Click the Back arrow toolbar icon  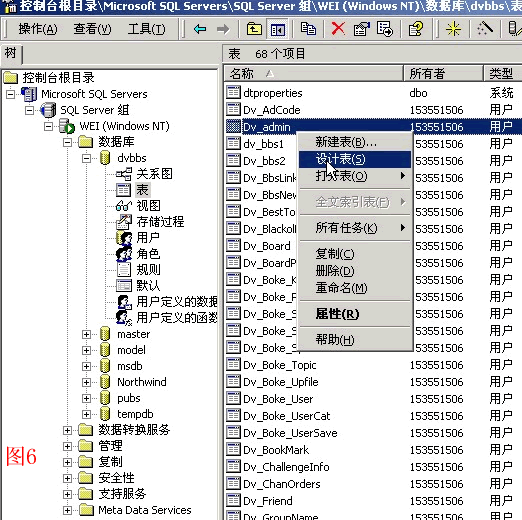click(200, 29)
